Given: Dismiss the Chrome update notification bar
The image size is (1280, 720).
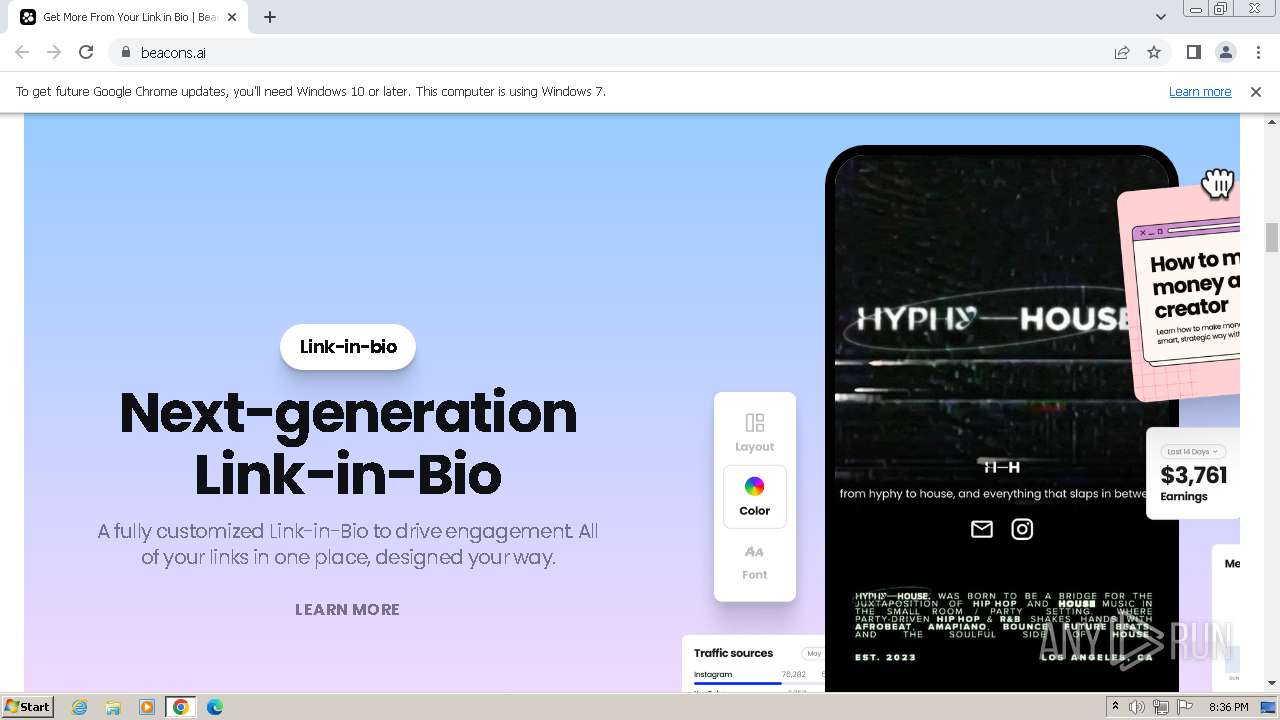Looking at the screenshot, I should pyautogui.click(x=1256, y=91).
